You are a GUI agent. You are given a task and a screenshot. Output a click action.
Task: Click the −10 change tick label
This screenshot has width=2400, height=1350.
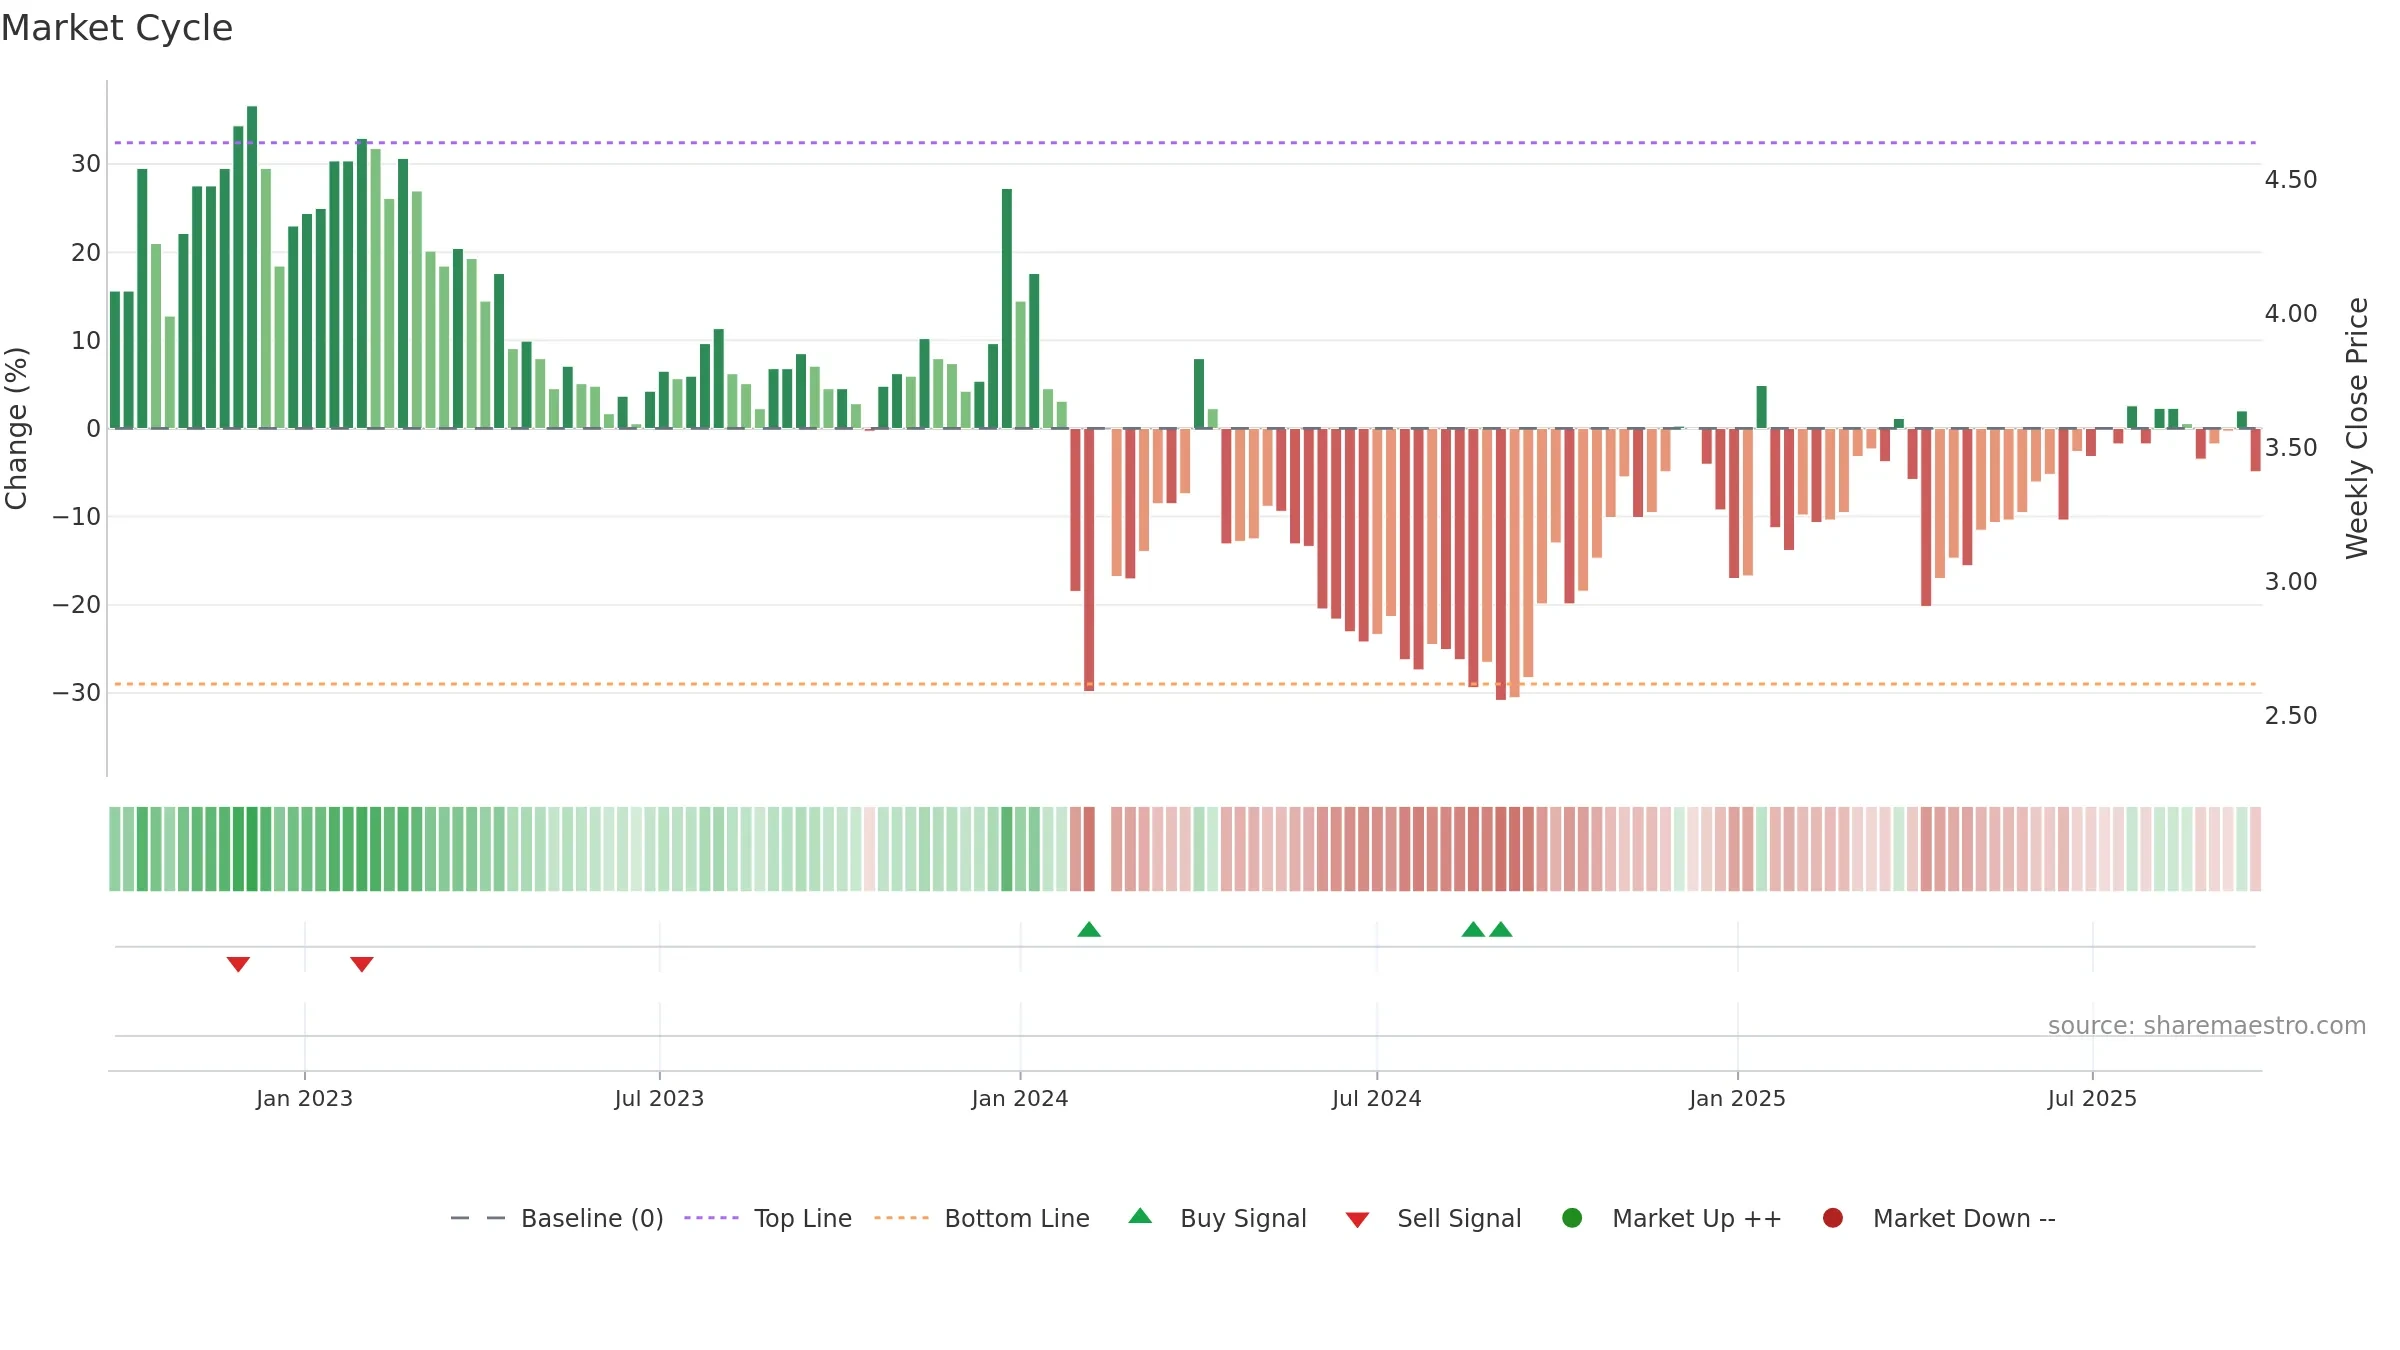click(77, 517)
